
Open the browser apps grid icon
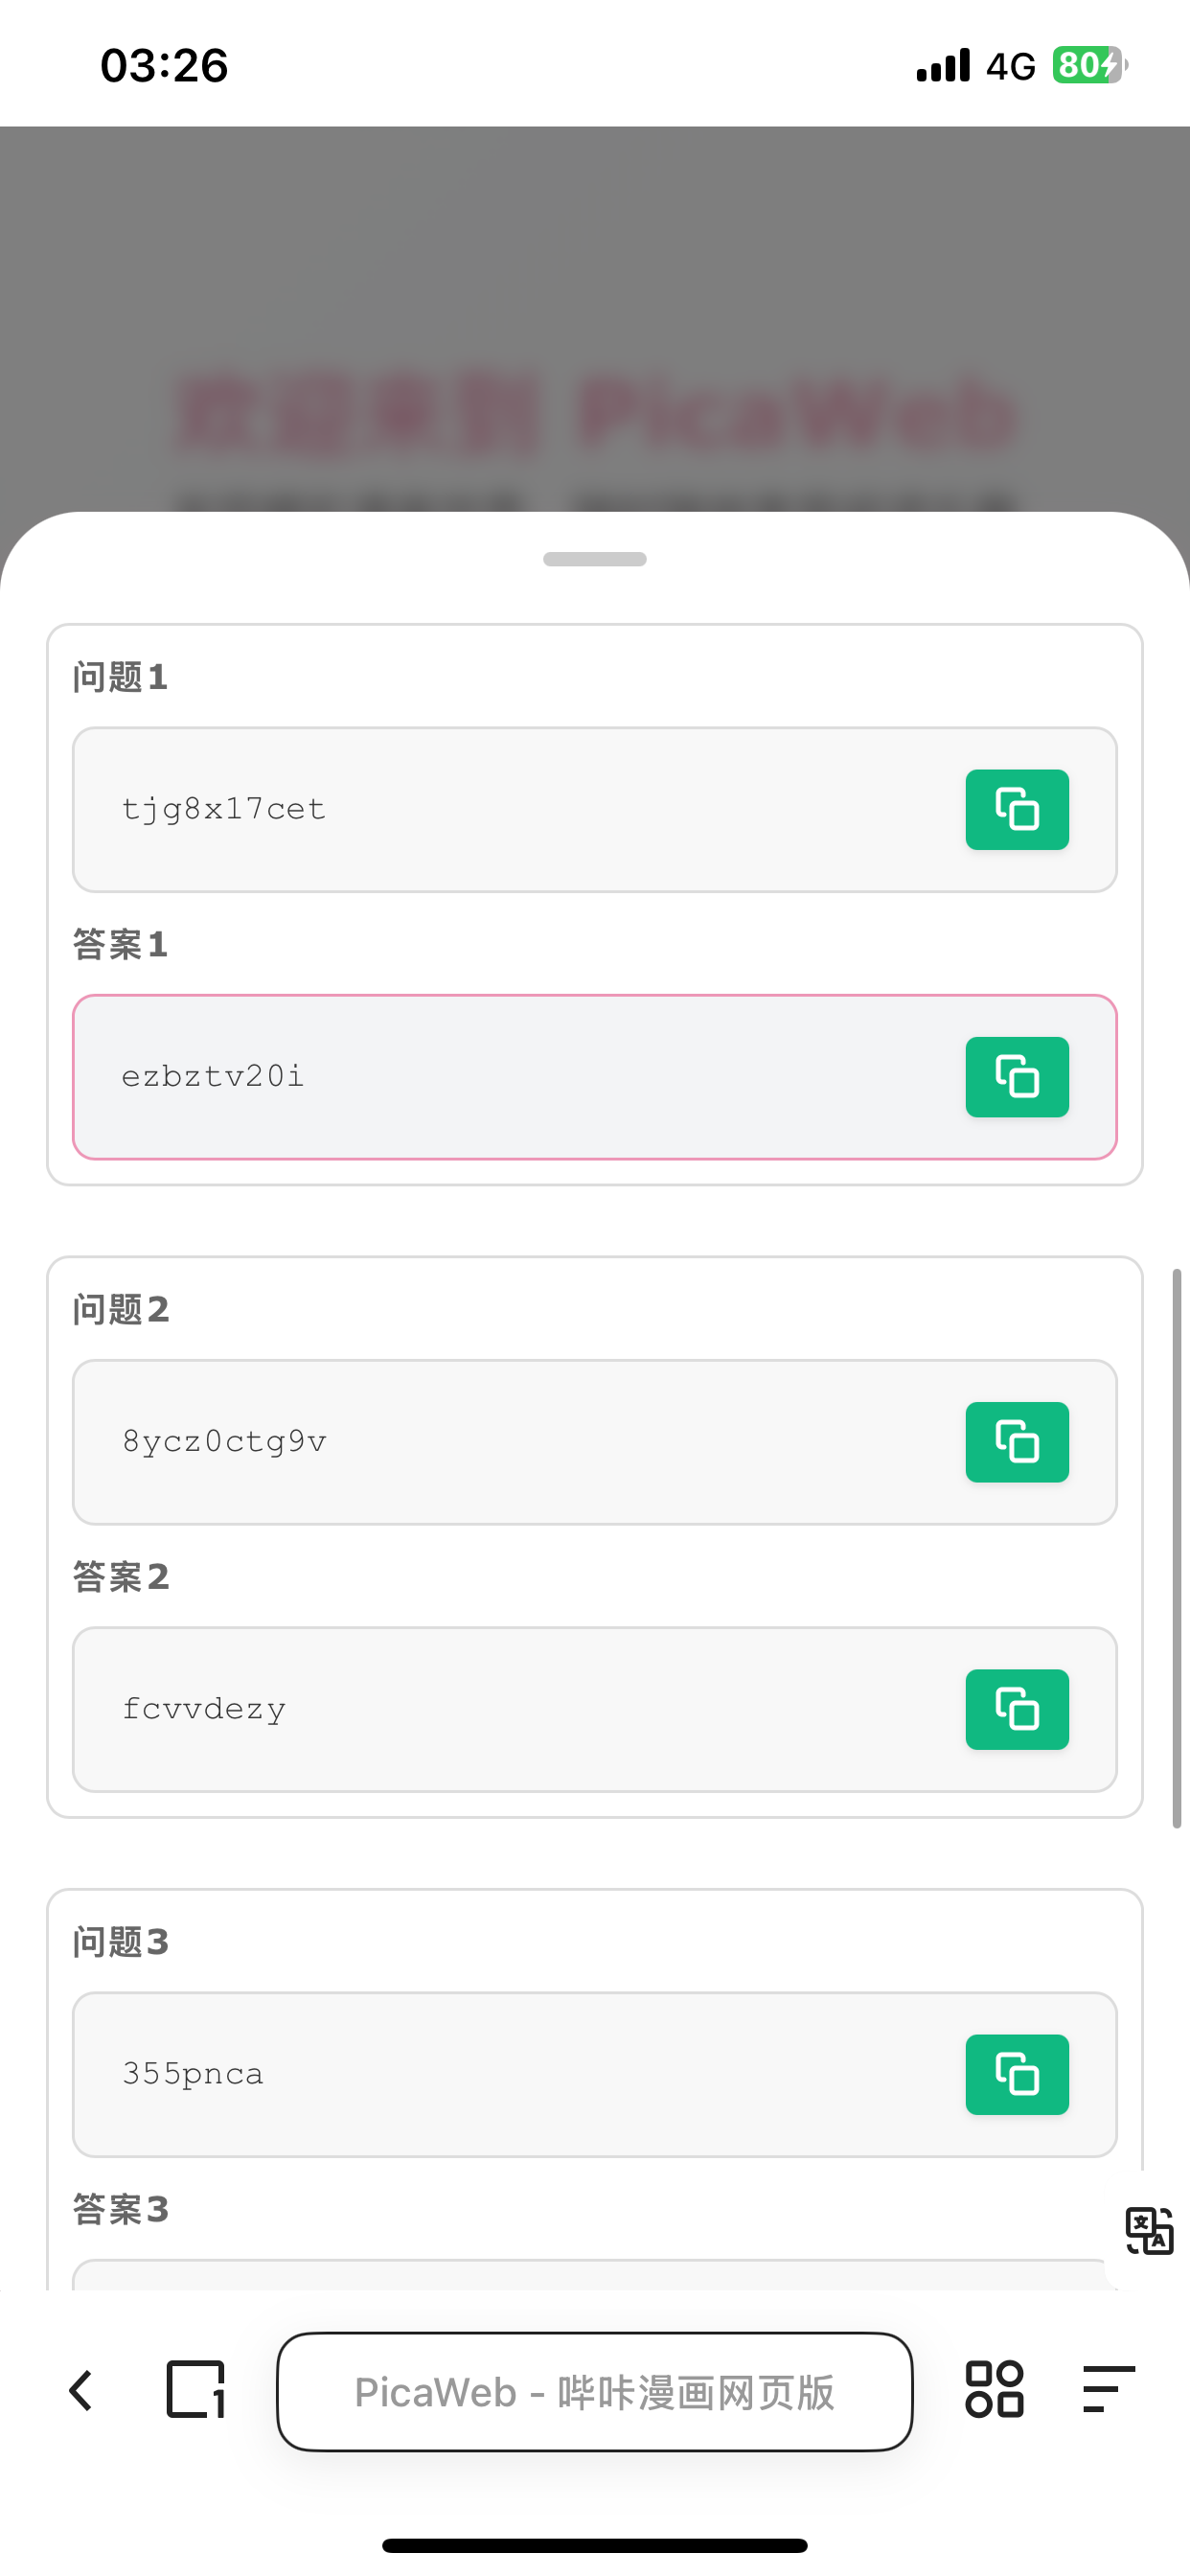point(994,2391)
